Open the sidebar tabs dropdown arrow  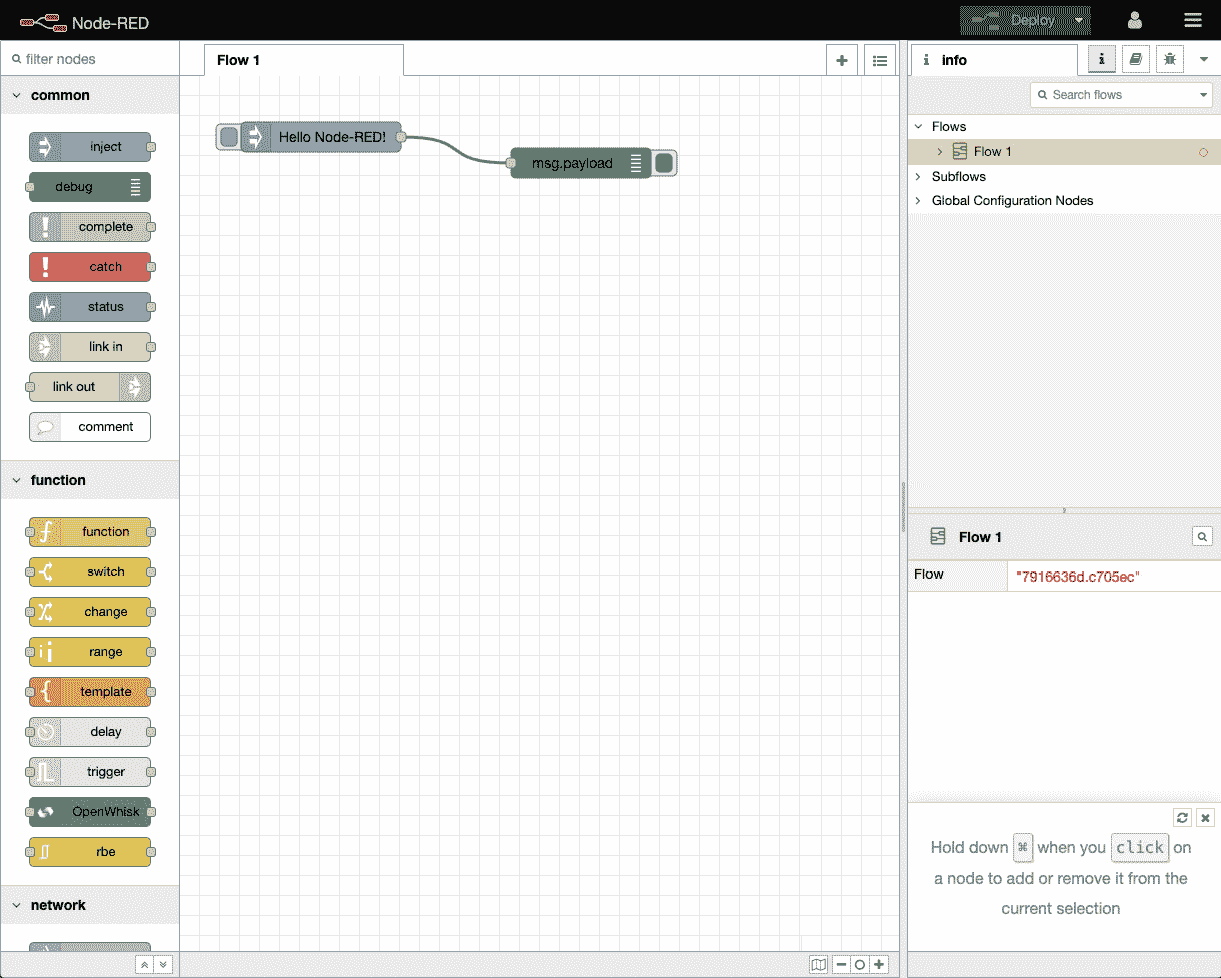point(1203,59)
